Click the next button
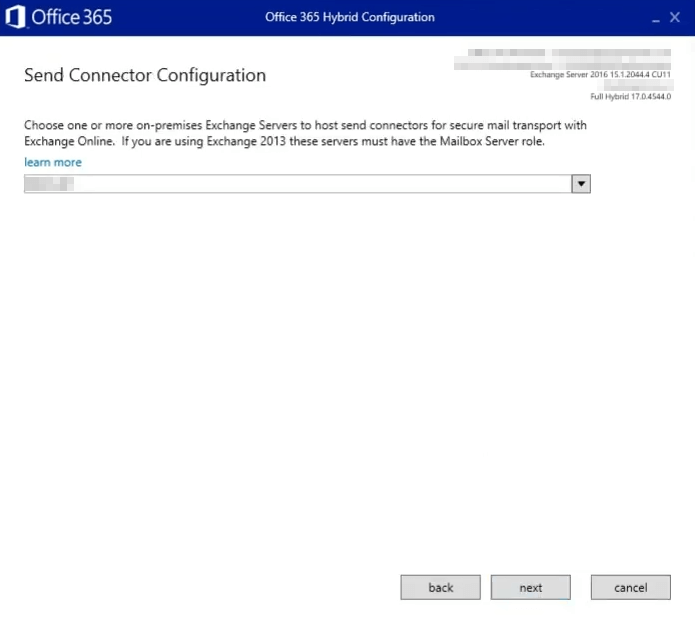Viewport: 695px width, 623px height. click(x=531, y=588)
